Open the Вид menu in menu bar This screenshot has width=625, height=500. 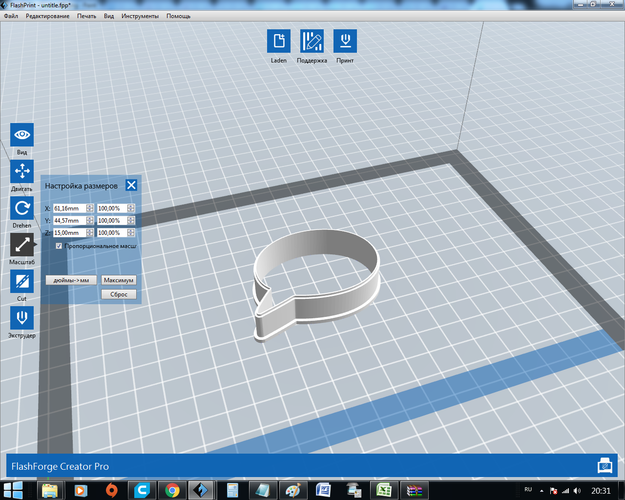click(109, 16)
